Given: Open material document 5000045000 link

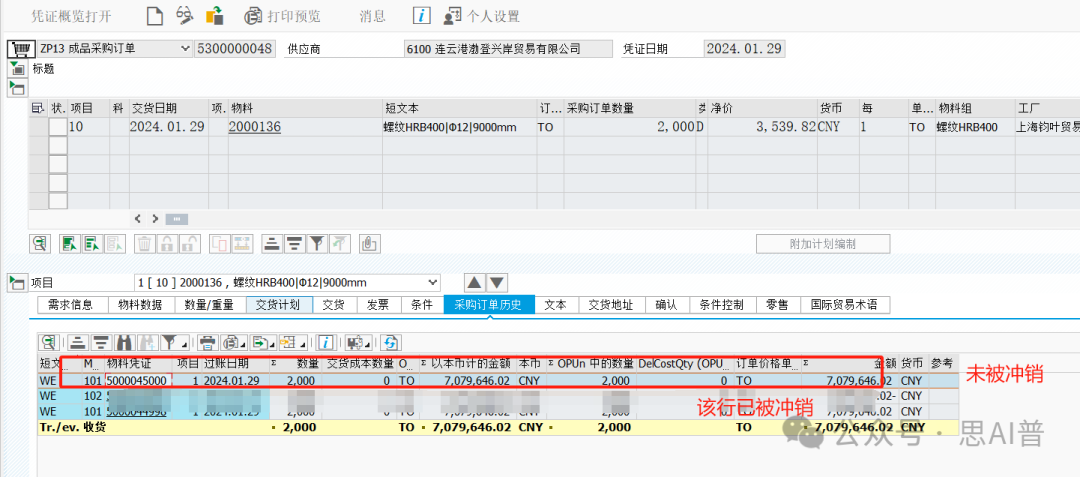Looking at the screenshot, I should 137,381.
